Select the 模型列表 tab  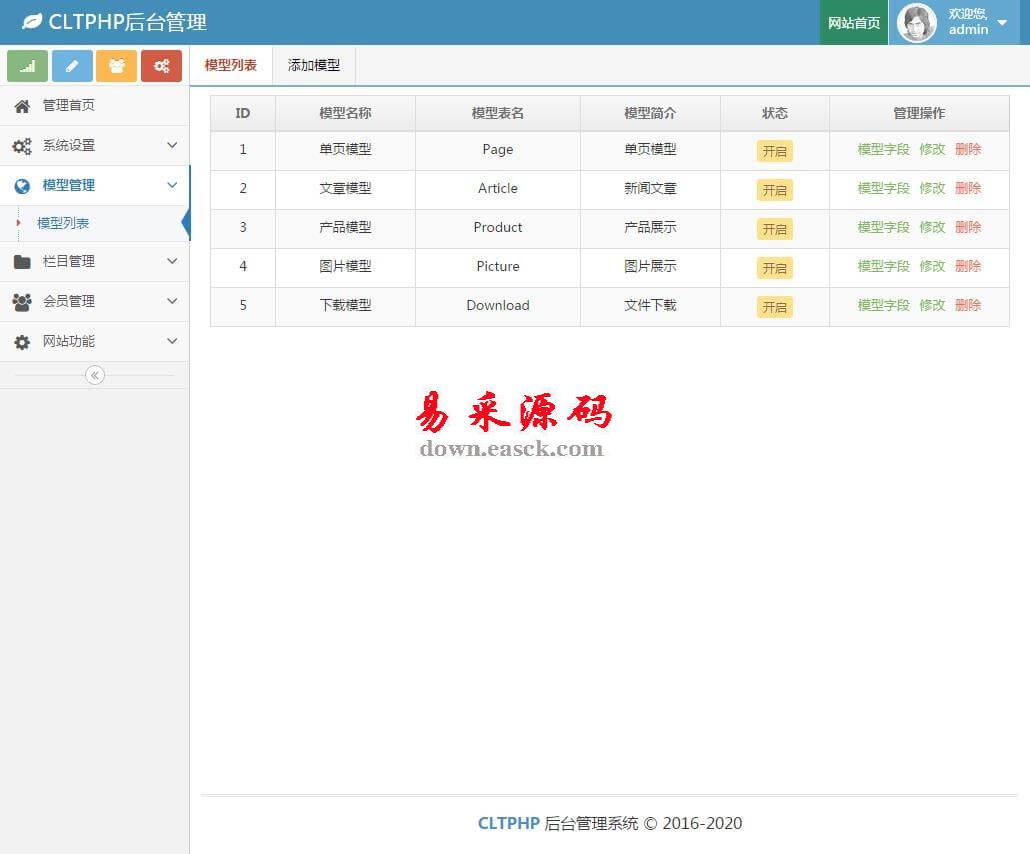point(231,66)
